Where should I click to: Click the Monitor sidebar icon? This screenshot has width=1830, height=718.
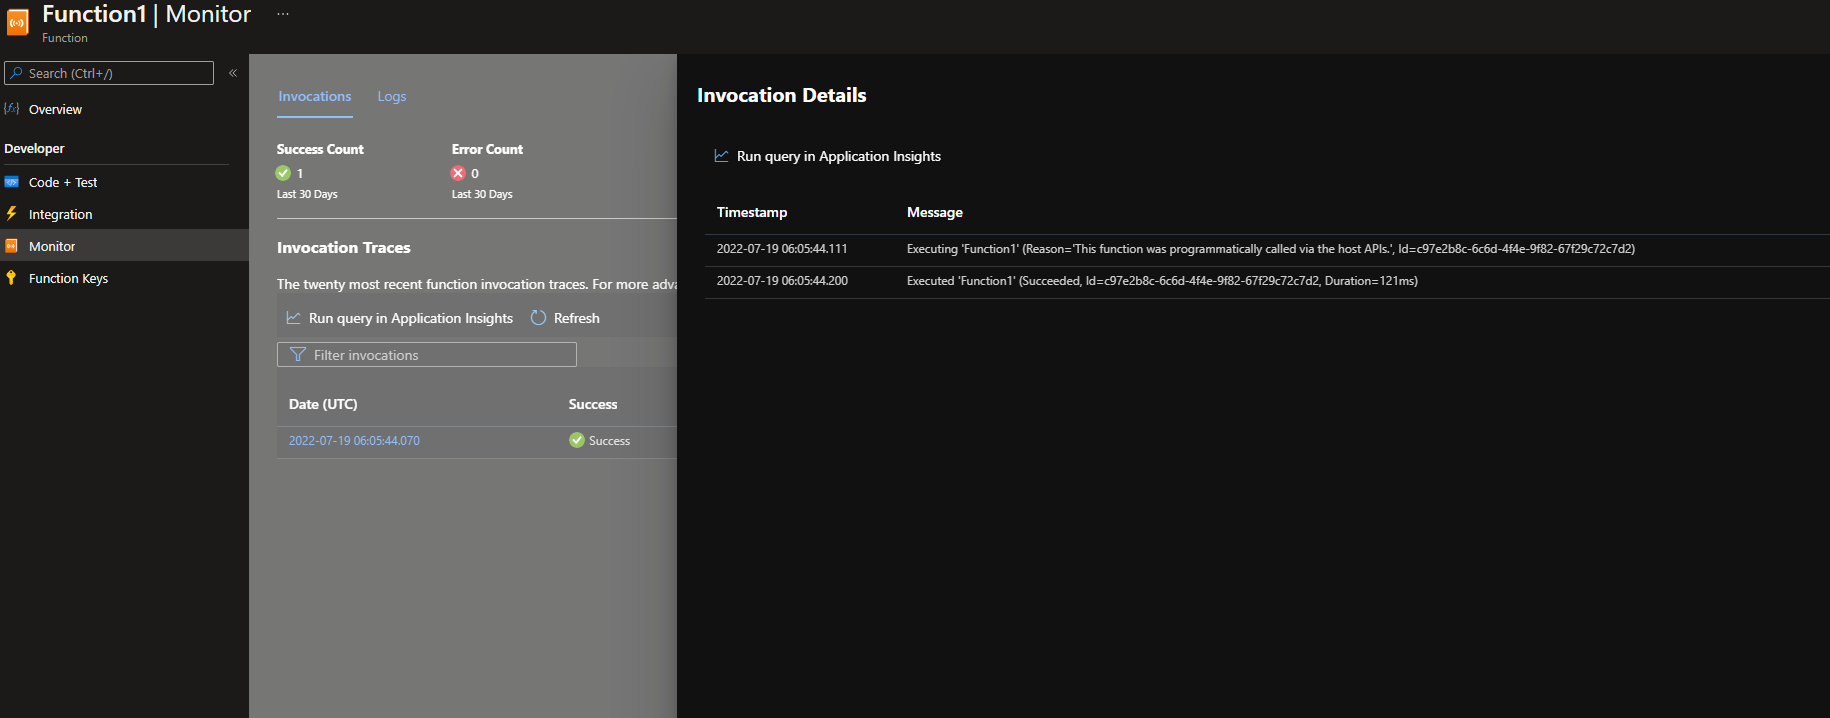12,246
